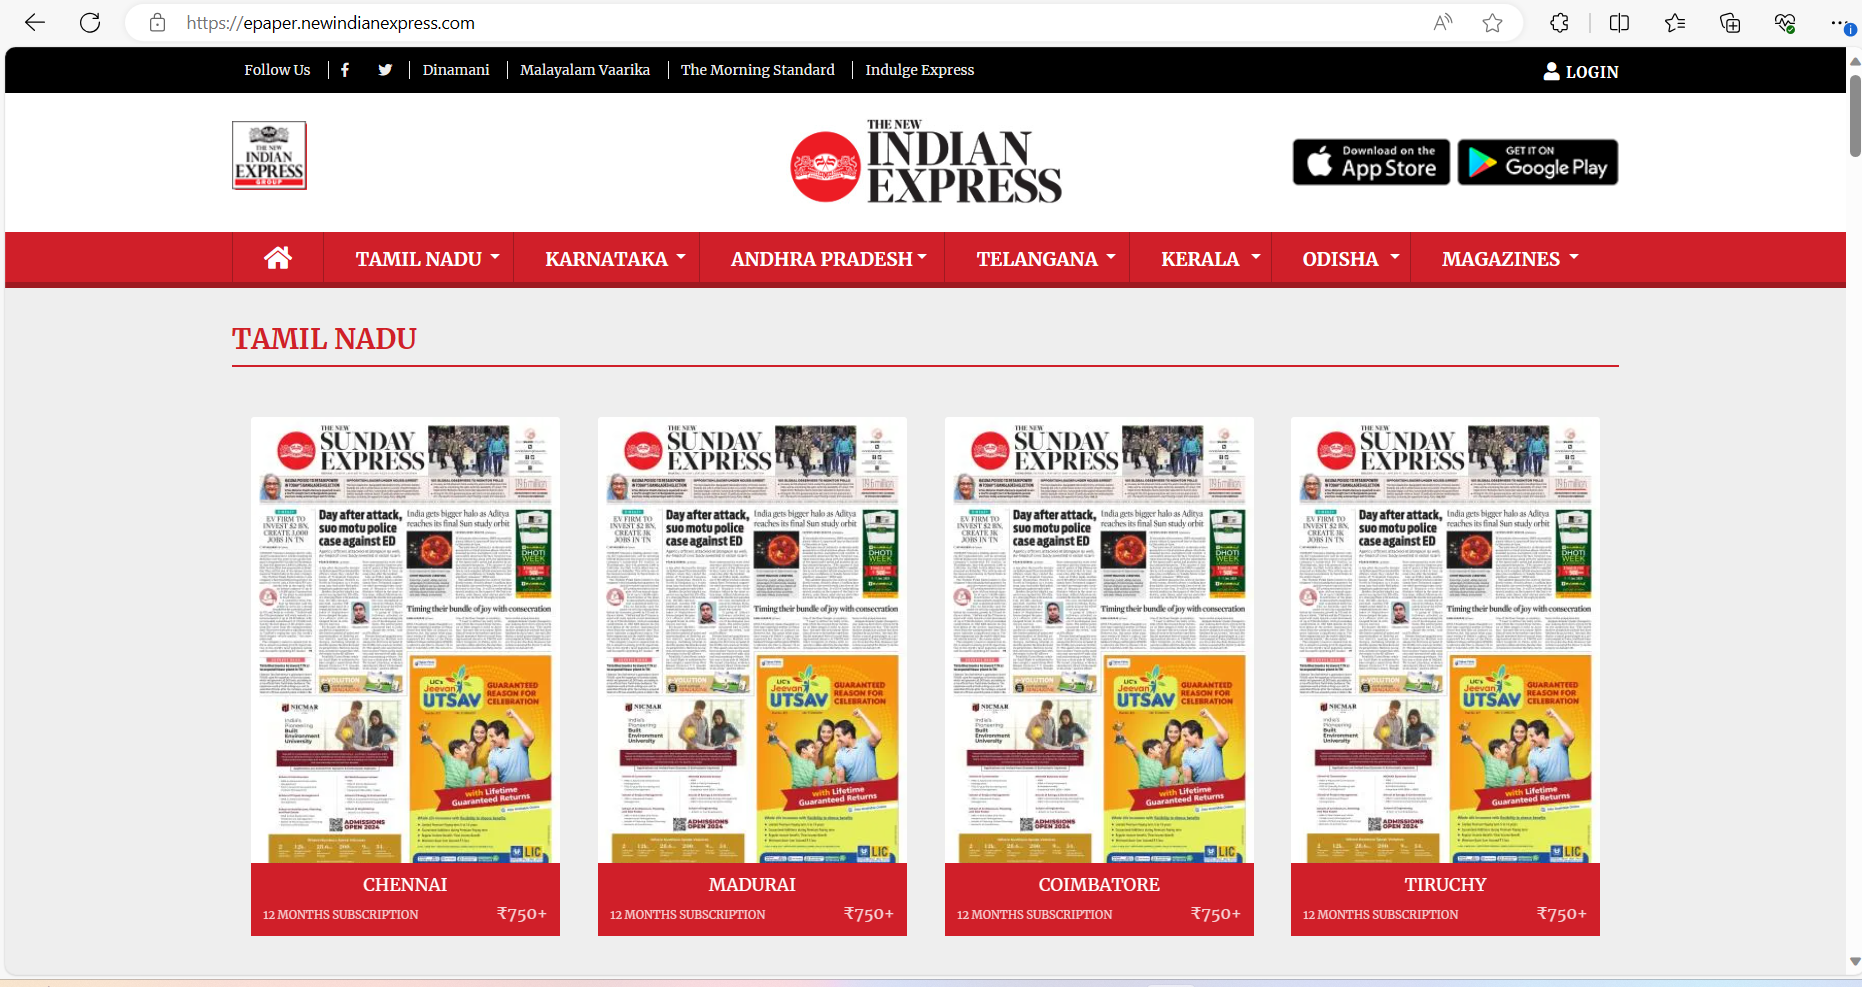Toggle the Split screen icon

(1619, 23)
